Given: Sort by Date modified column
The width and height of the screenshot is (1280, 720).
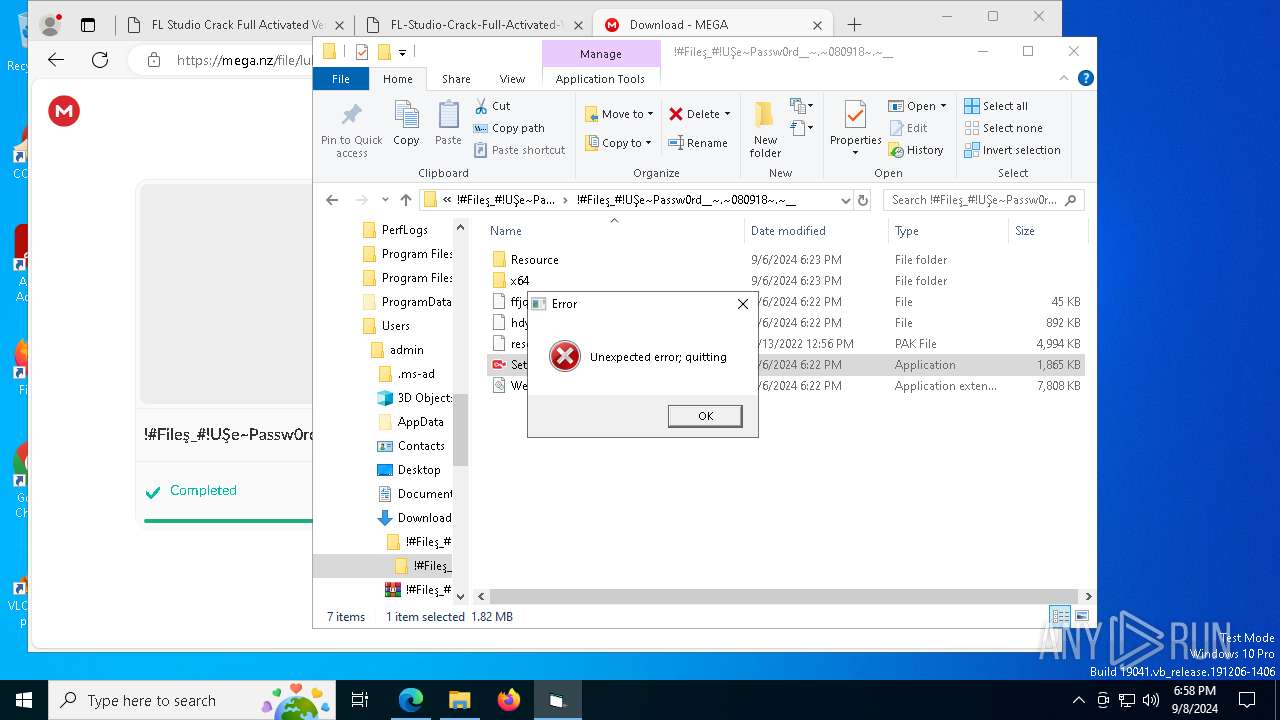Looking at the screenshot, I should (788, 231).
